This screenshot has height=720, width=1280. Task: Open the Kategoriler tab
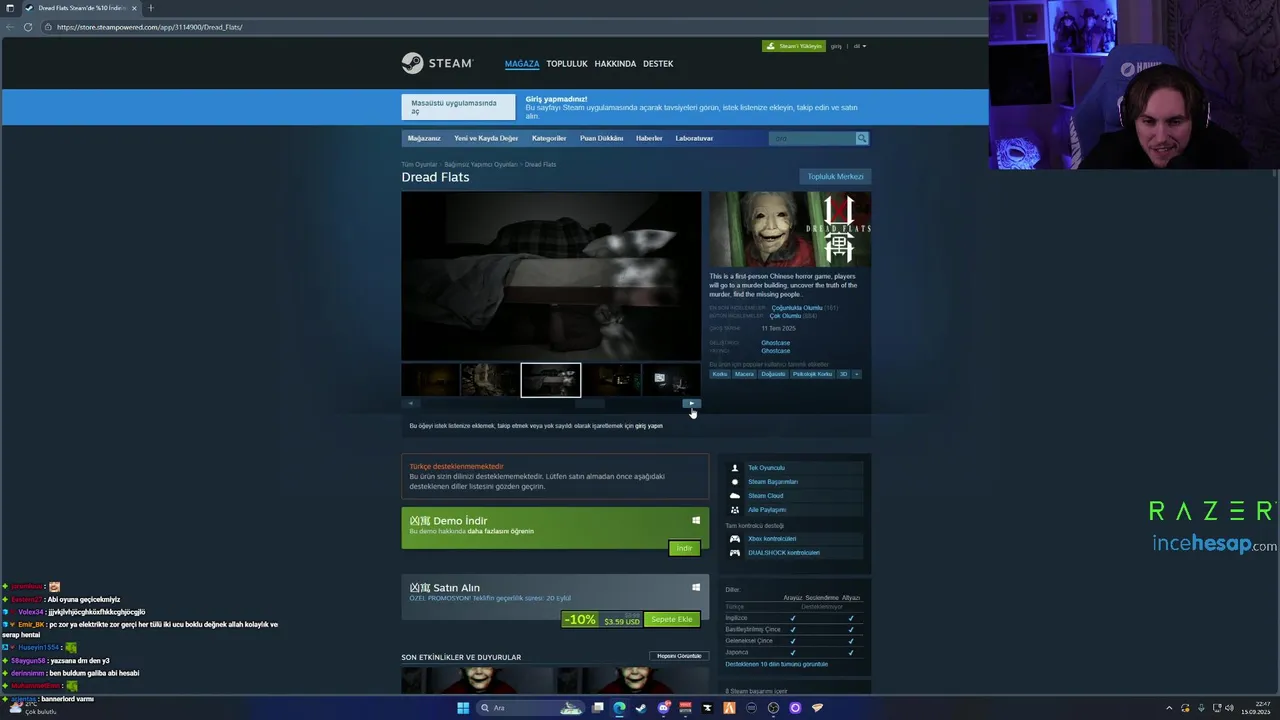tap(549, 138)
